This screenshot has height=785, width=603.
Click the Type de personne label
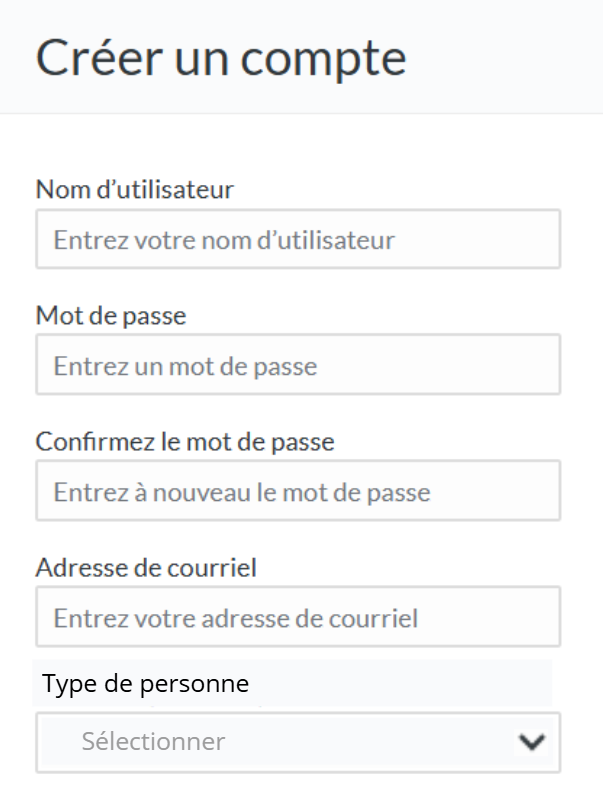145,685
